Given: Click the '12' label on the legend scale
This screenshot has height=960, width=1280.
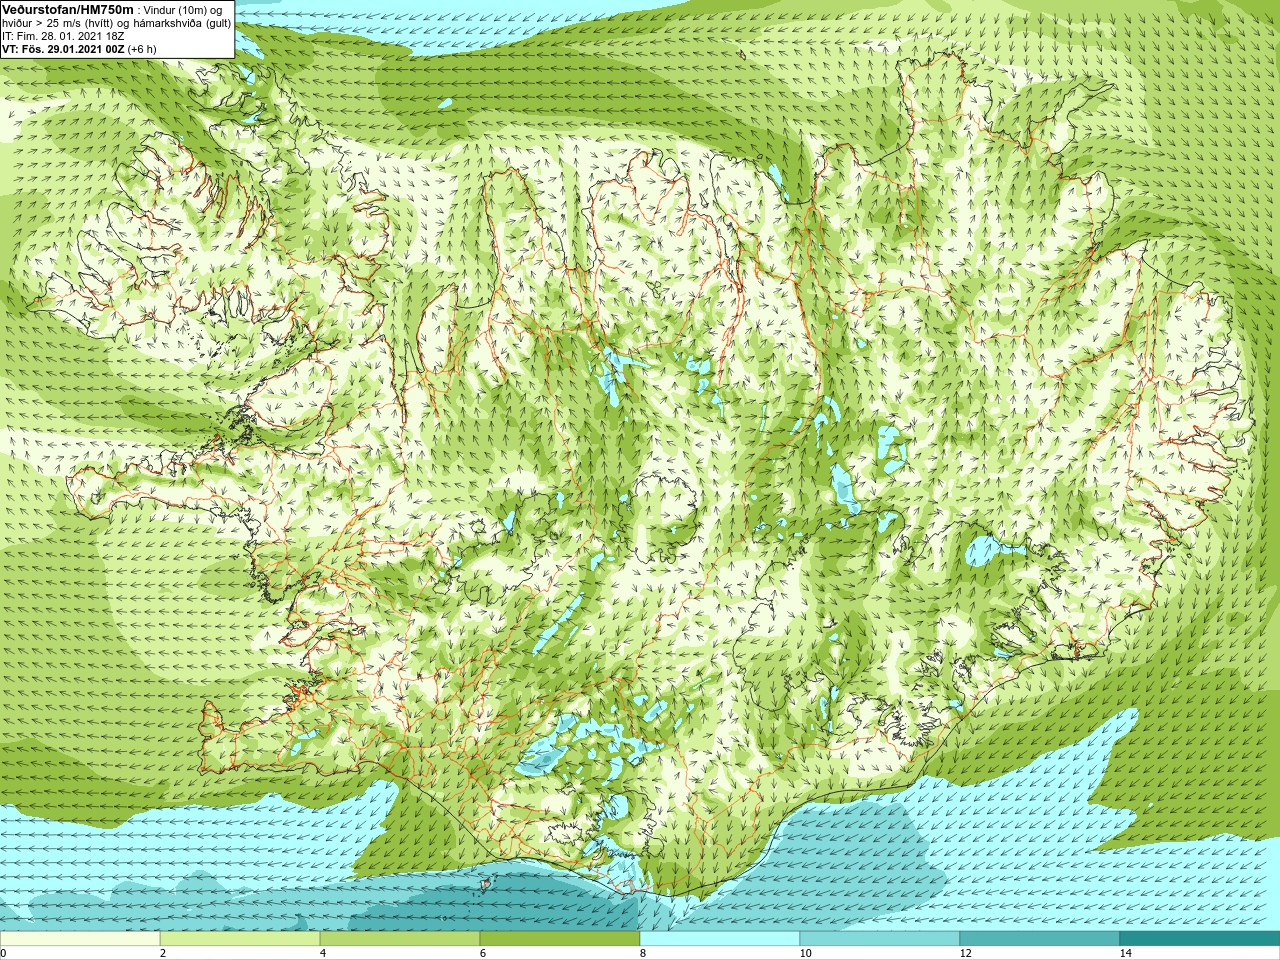Looking at the screenshot, I should pos(965,953).
